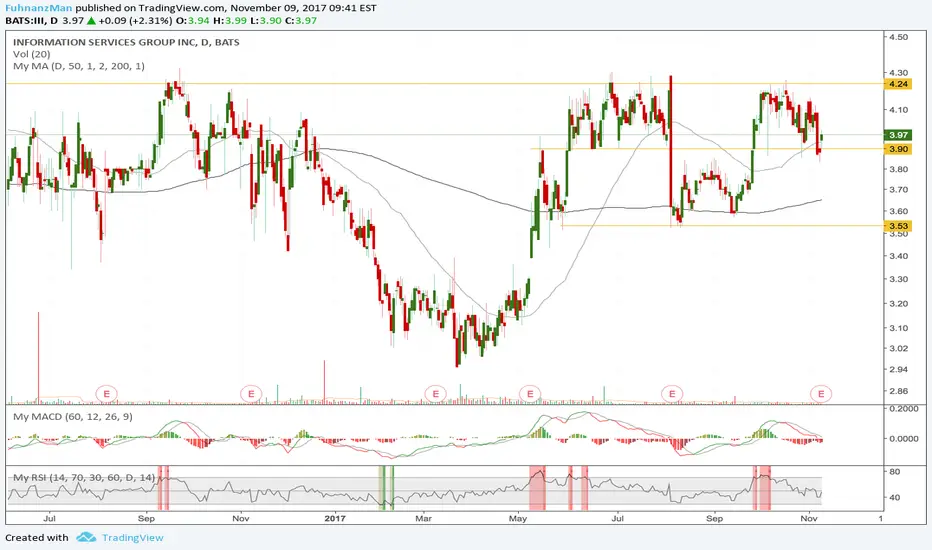Click the L:3.90 low price value

[265, 21]
